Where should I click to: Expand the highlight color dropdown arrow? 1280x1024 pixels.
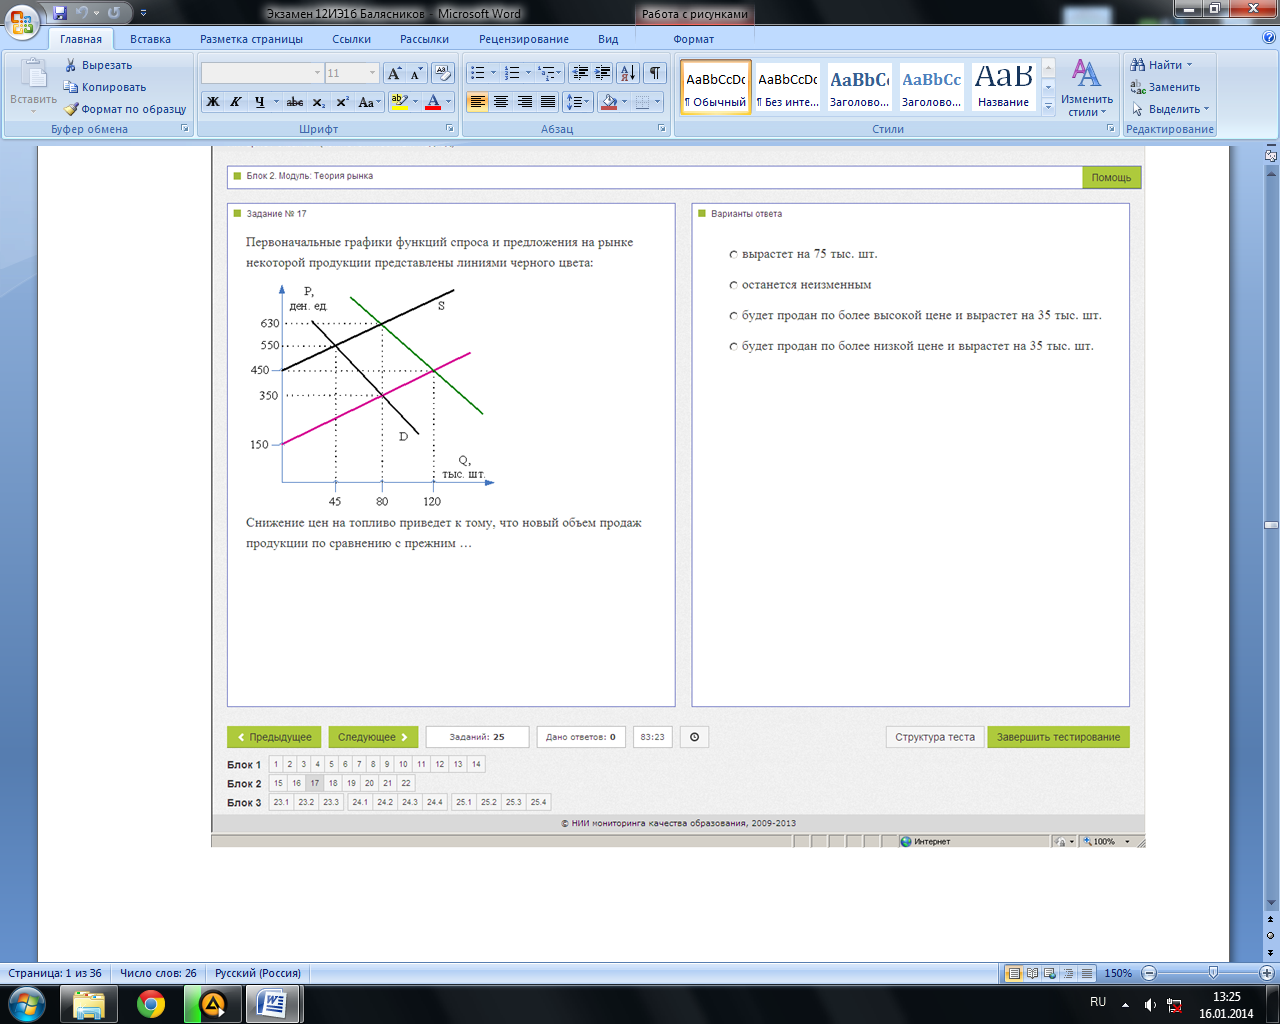coord(415,102)
